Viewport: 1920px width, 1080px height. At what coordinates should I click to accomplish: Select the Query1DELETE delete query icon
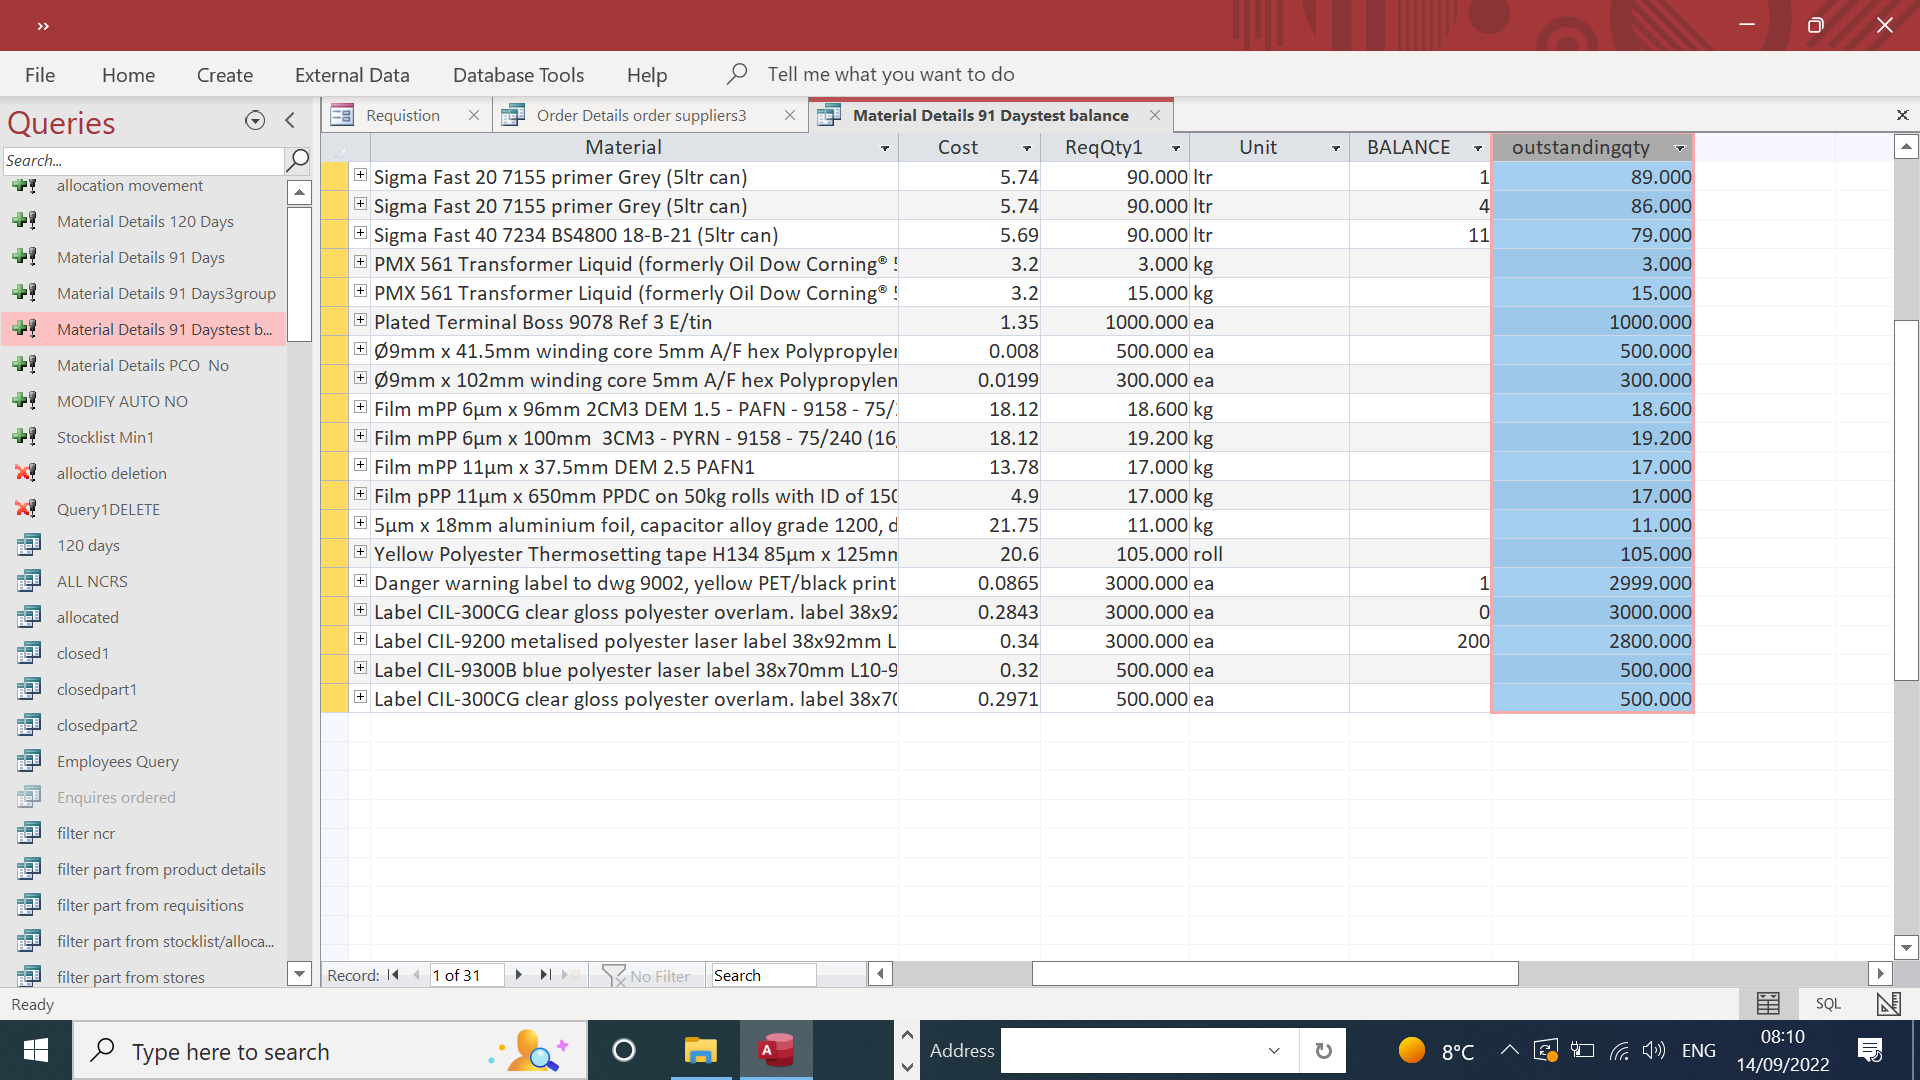pyautogui.click(x=27, y=509)
